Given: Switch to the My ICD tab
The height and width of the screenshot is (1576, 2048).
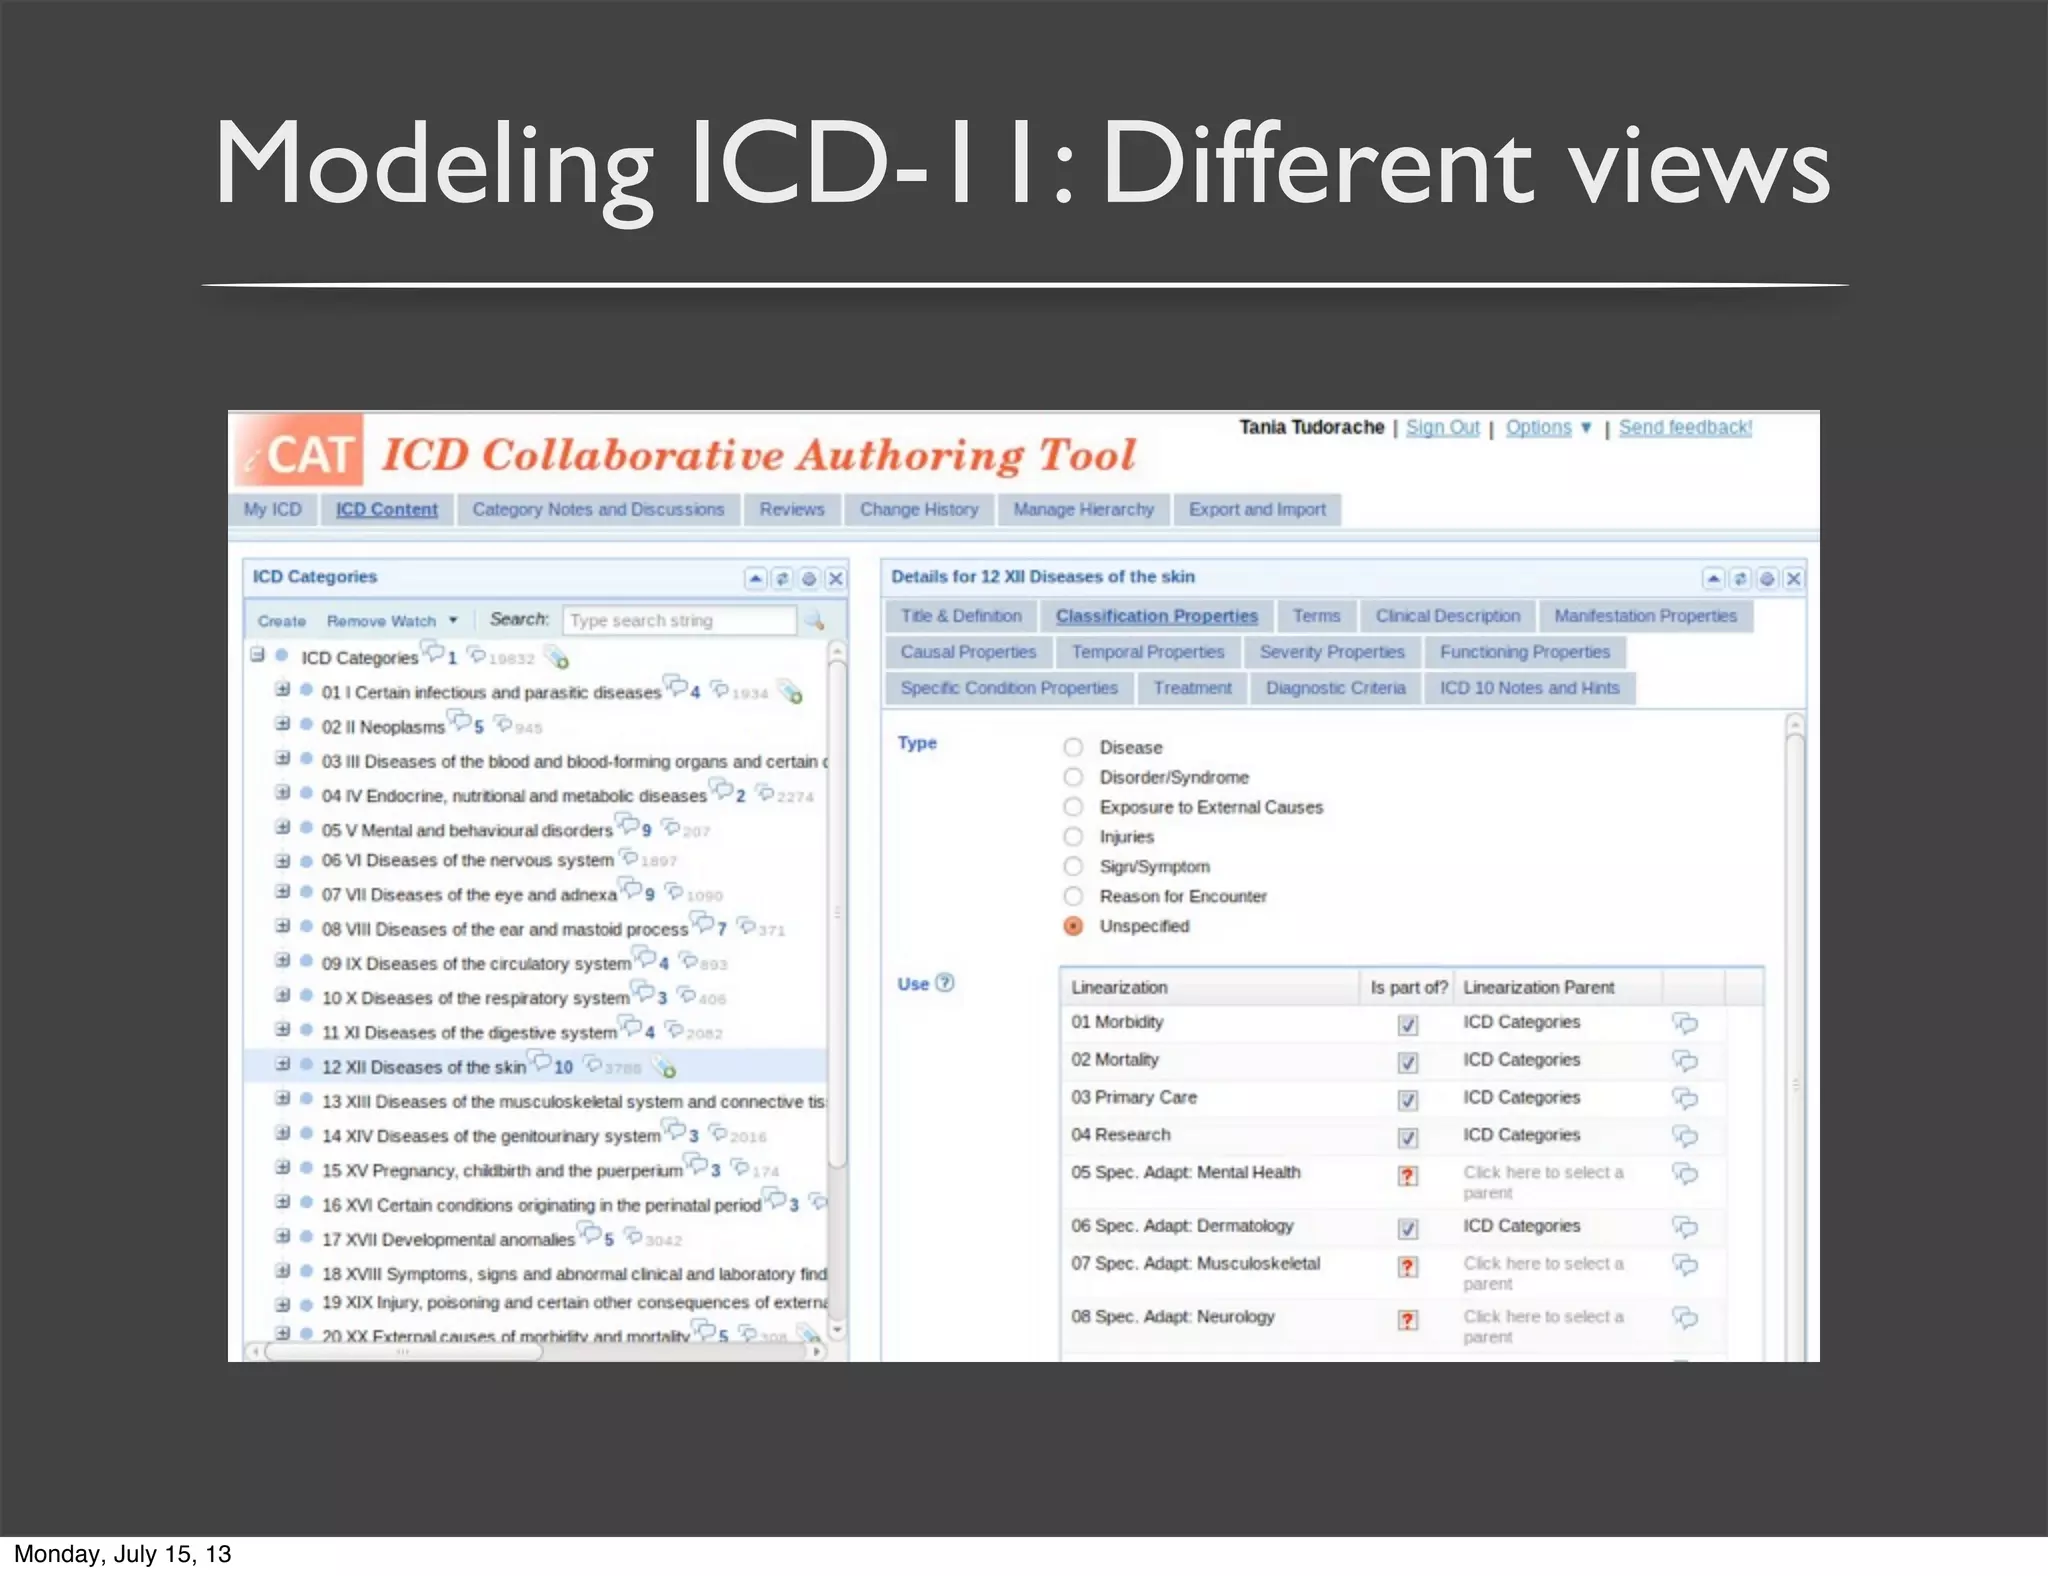Looking at the screenshot, I should (273, 509).
